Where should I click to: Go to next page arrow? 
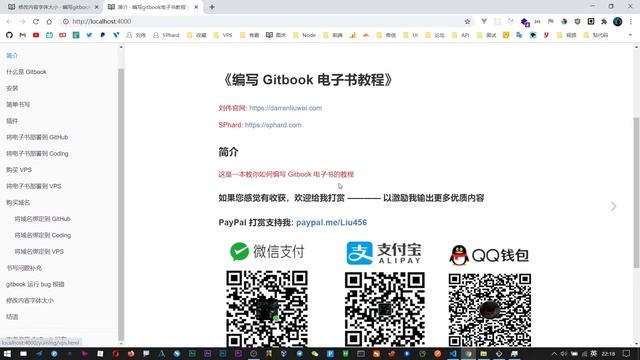click(613, 207)
